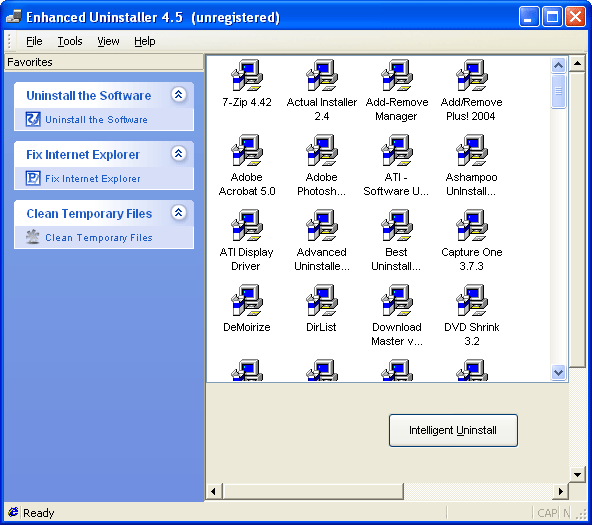Select the Actual Installer 2.4 icon

point(322,75)
